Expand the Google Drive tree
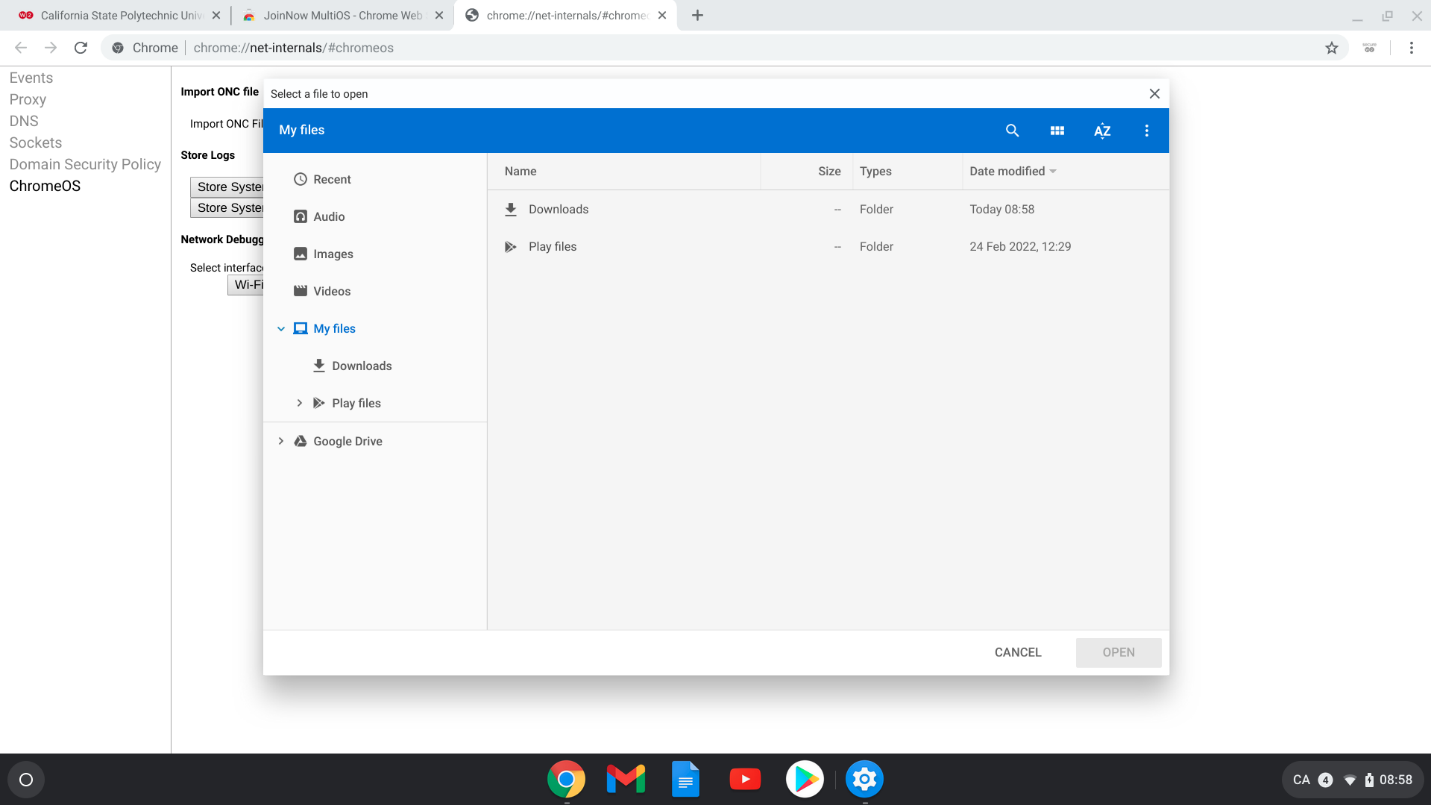 [279, 440]
